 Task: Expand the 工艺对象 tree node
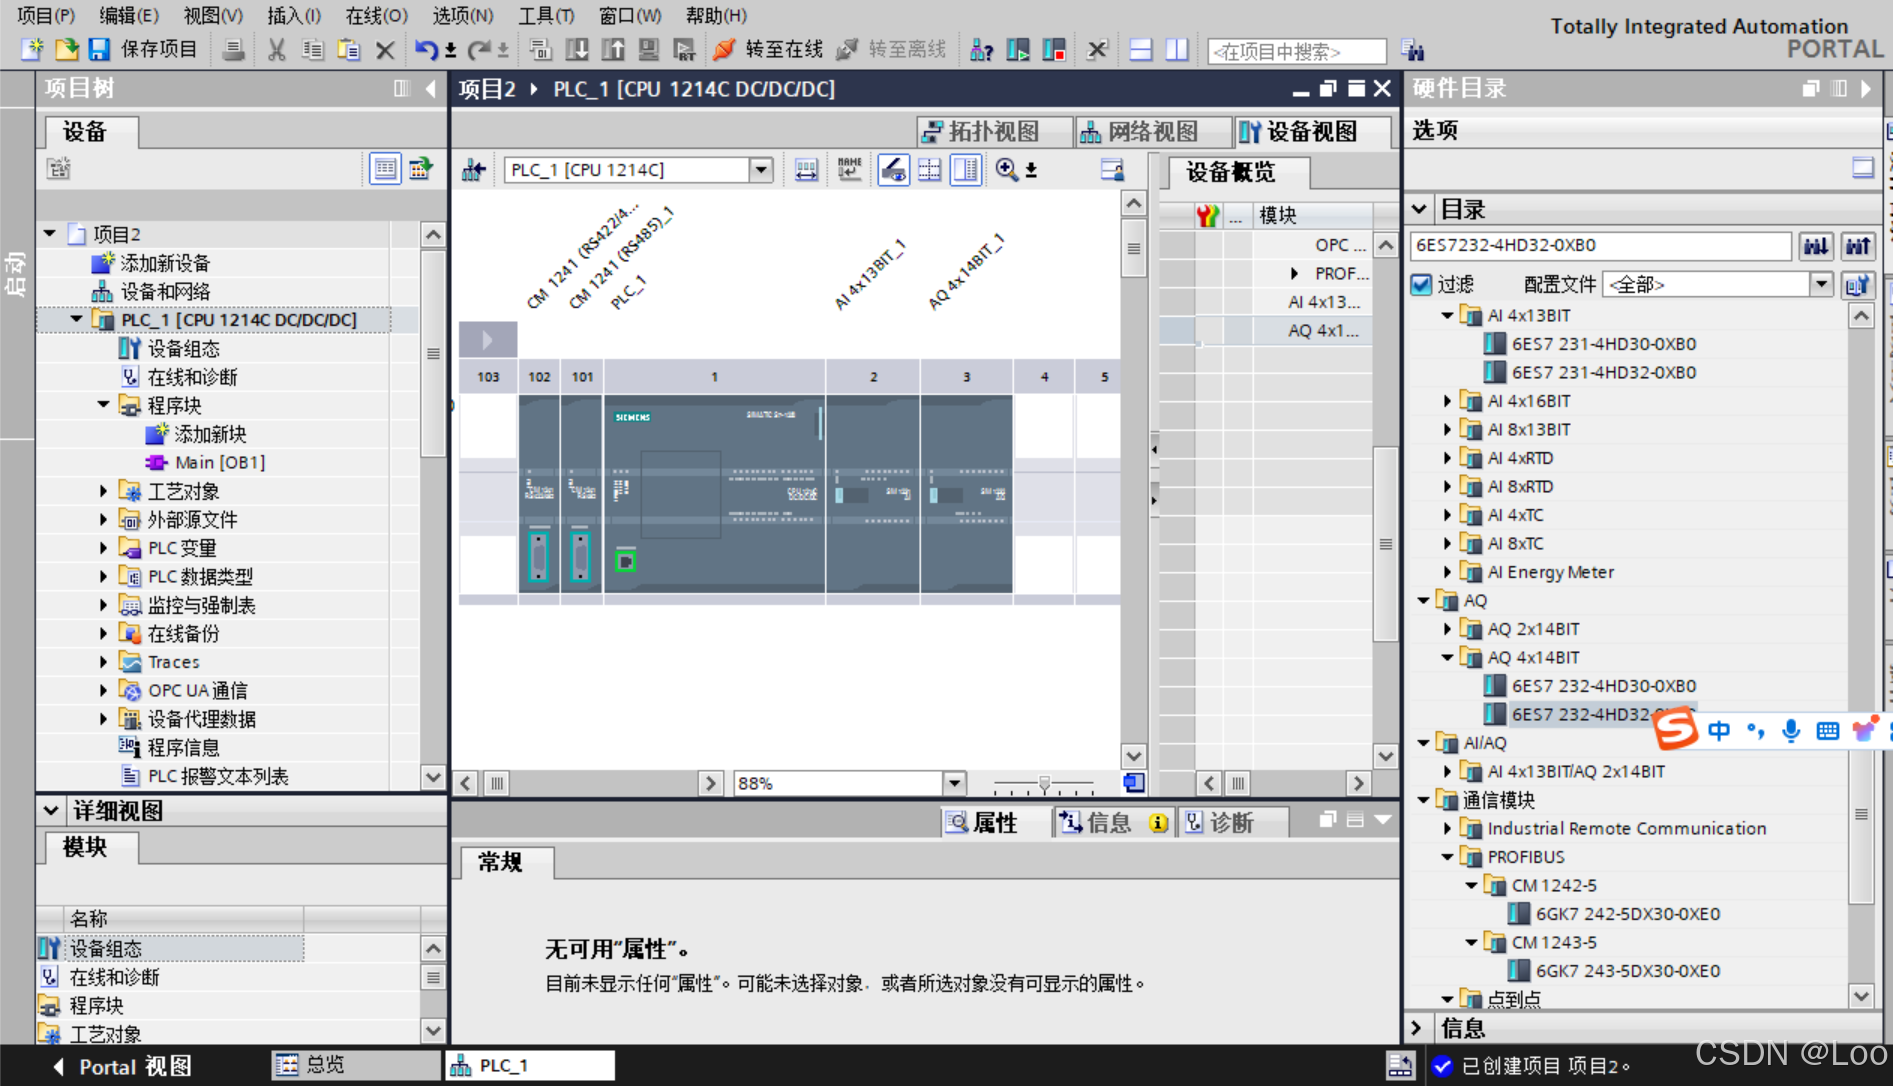click(x=103, y=491)
